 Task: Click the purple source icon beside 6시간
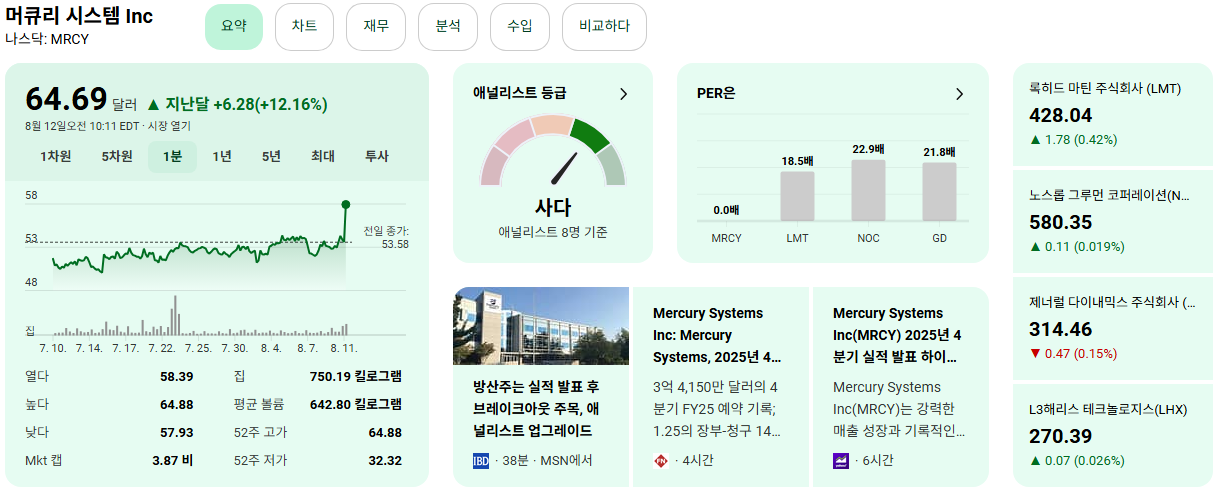pyautogui.click(x=840, y=460)
